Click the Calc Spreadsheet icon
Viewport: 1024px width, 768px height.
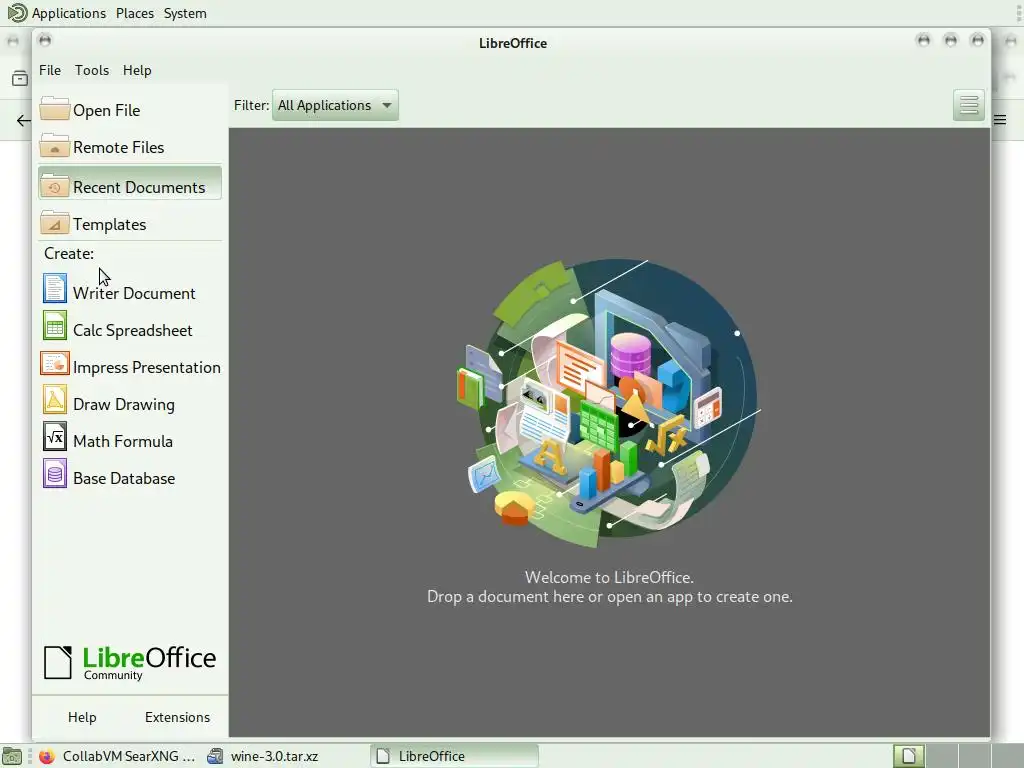pos(55,325)
